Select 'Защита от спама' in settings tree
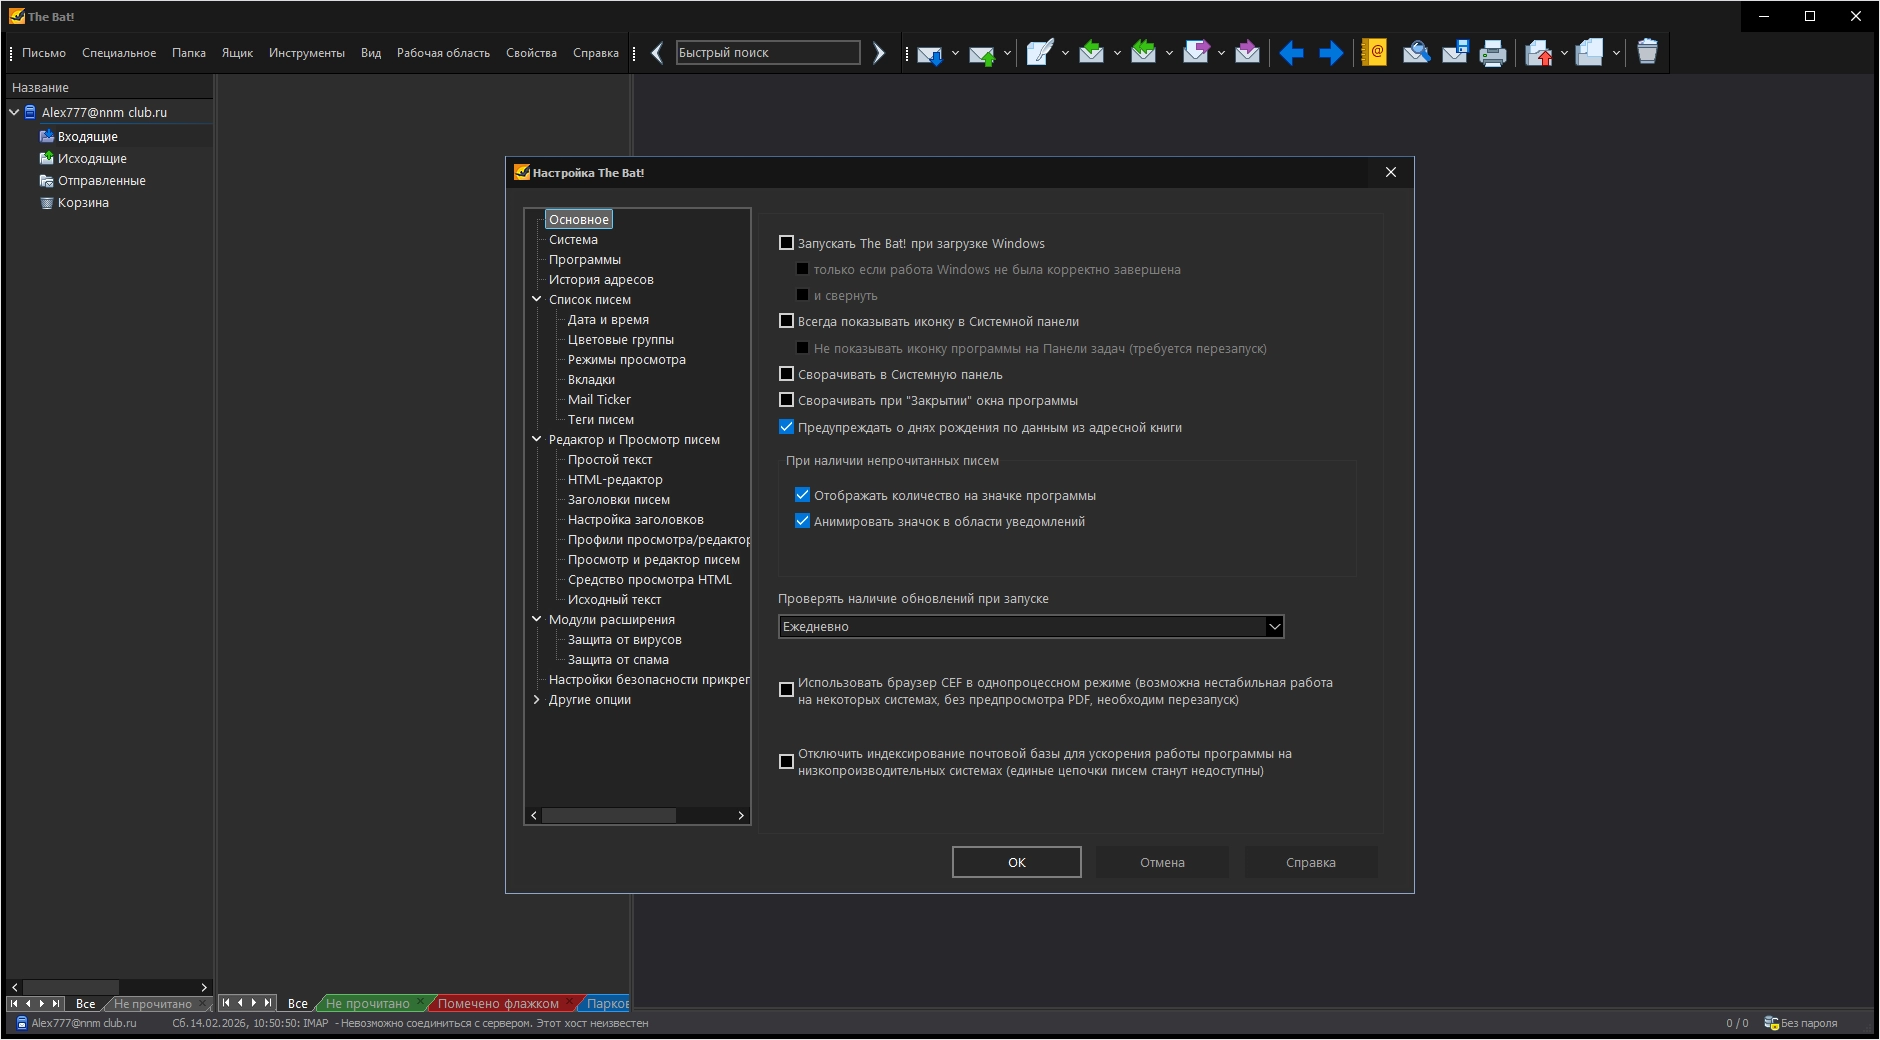Screen dimensions: 1880x1040 point(618,659)
